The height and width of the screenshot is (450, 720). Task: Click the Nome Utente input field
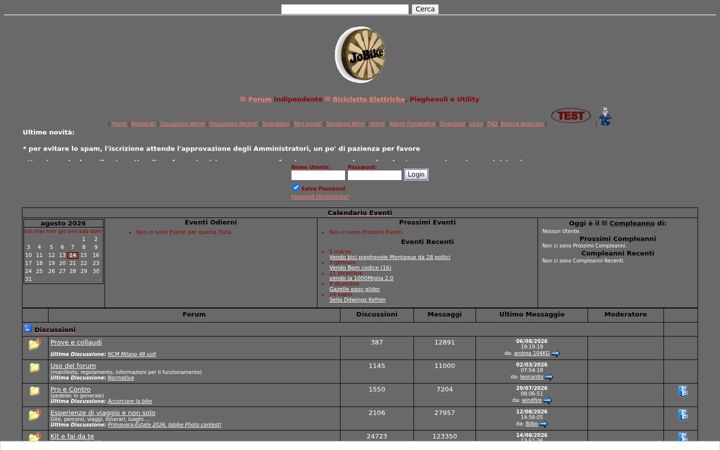tap(318, 175)
